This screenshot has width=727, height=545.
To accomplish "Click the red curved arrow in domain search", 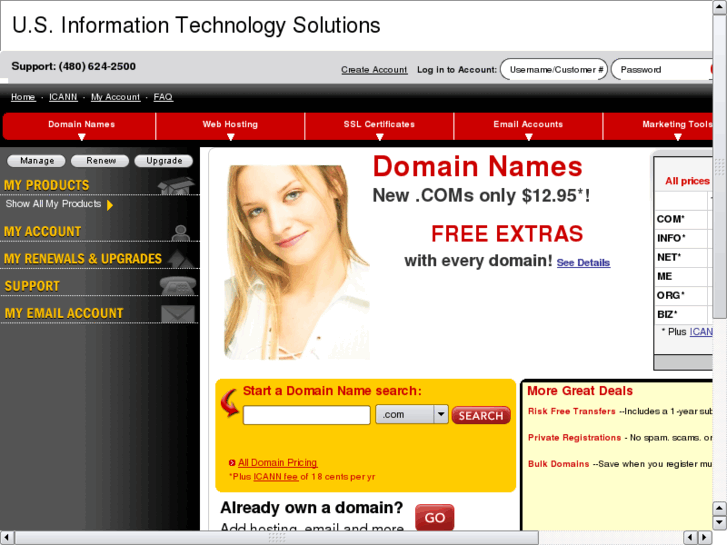I will coord(229,403).
